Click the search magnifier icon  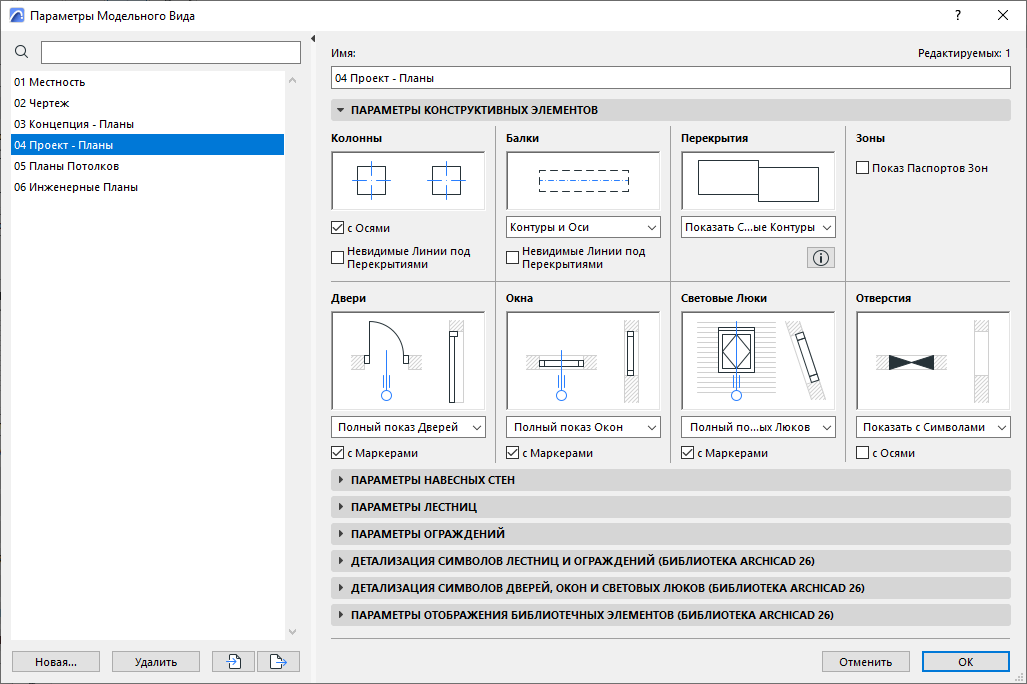pos(21,51)
